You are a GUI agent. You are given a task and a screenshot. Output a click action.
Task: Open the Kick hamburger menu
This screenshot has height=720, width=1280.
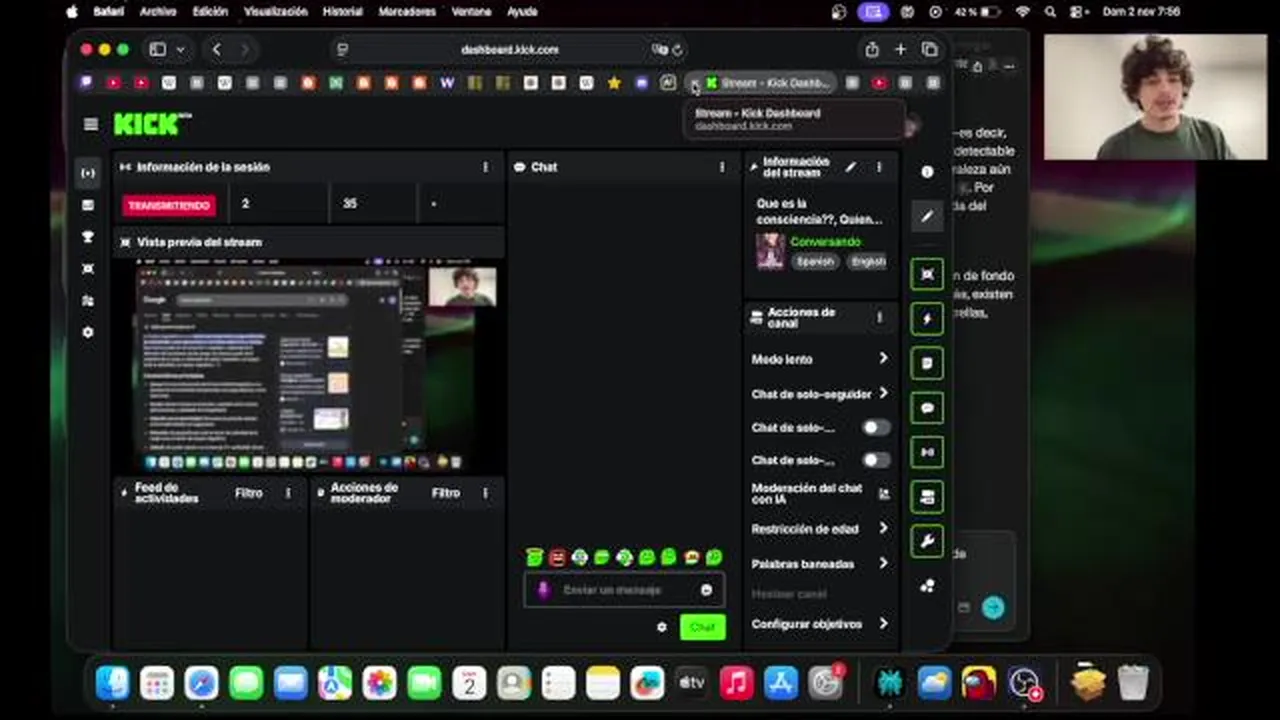tap(91, 124)
